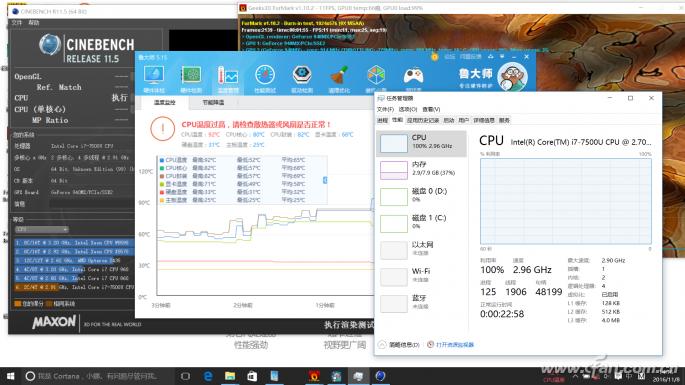Switch to 用户 tab in Task Manager
This screenshot has width=685, height=385.
tap(464, 120)
